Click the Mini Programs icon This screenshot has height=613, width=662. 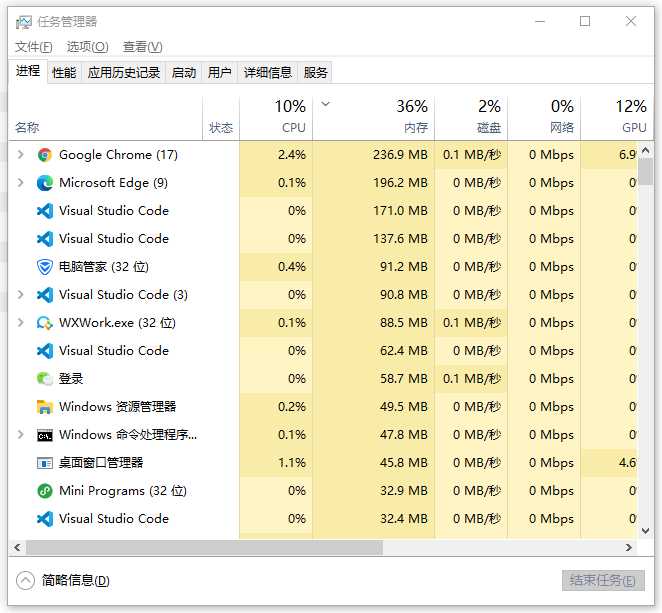click(45, 491)
